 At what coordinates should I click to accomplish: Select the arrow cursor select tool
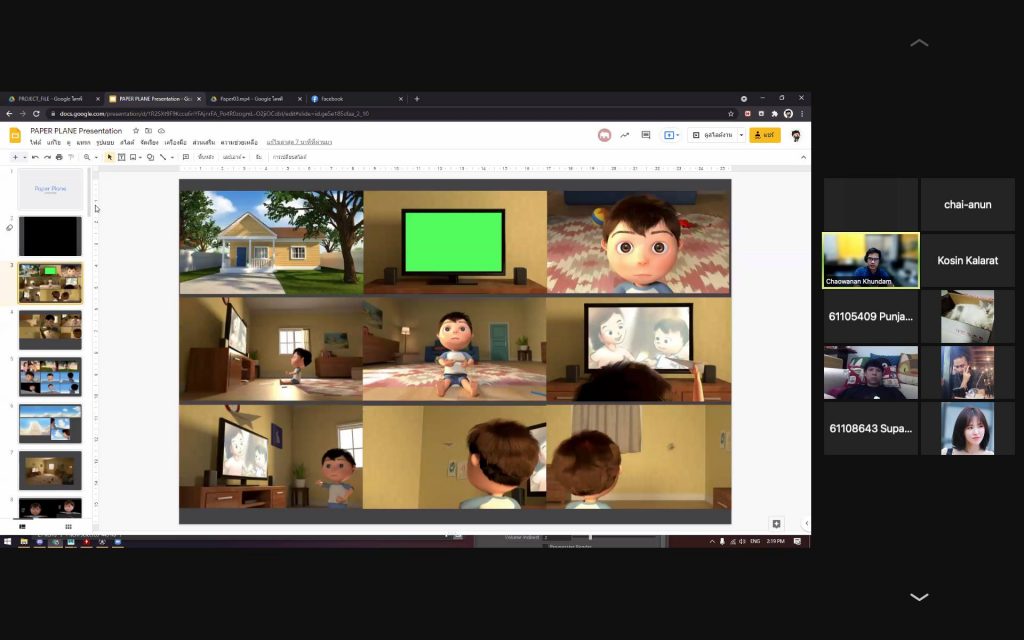tap(110, 157)
